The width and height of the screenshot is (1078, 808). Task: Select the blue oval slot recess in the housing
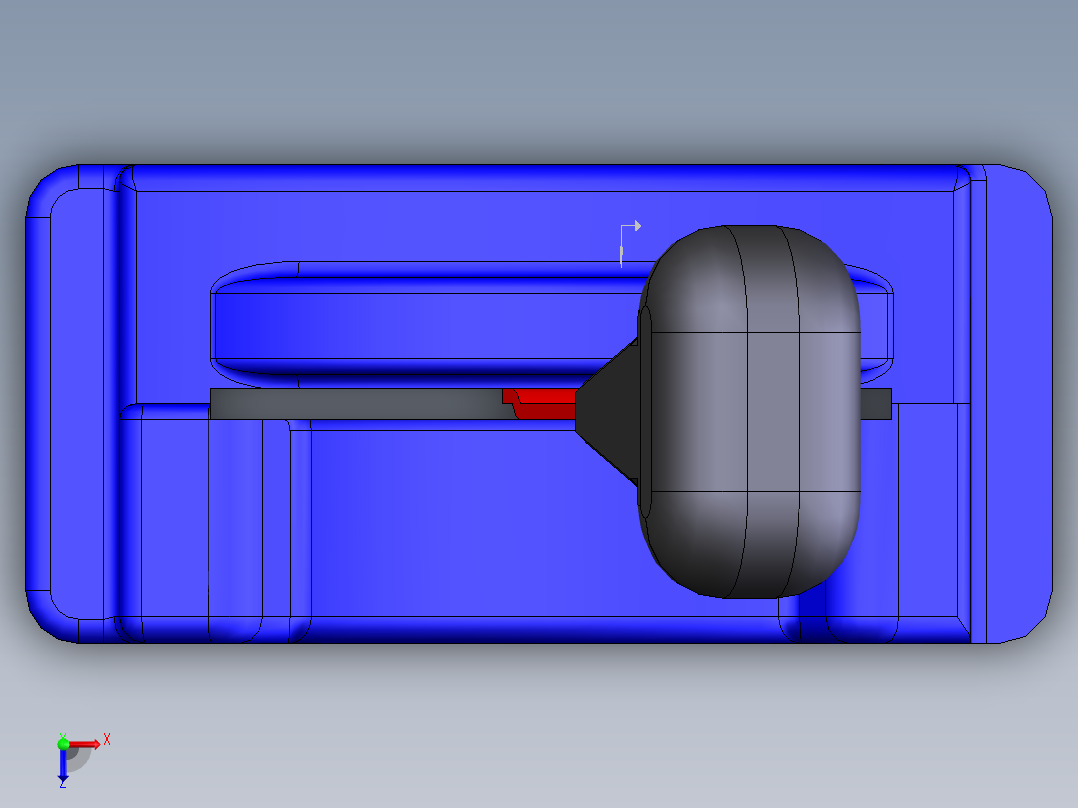(x=426, y=325)
